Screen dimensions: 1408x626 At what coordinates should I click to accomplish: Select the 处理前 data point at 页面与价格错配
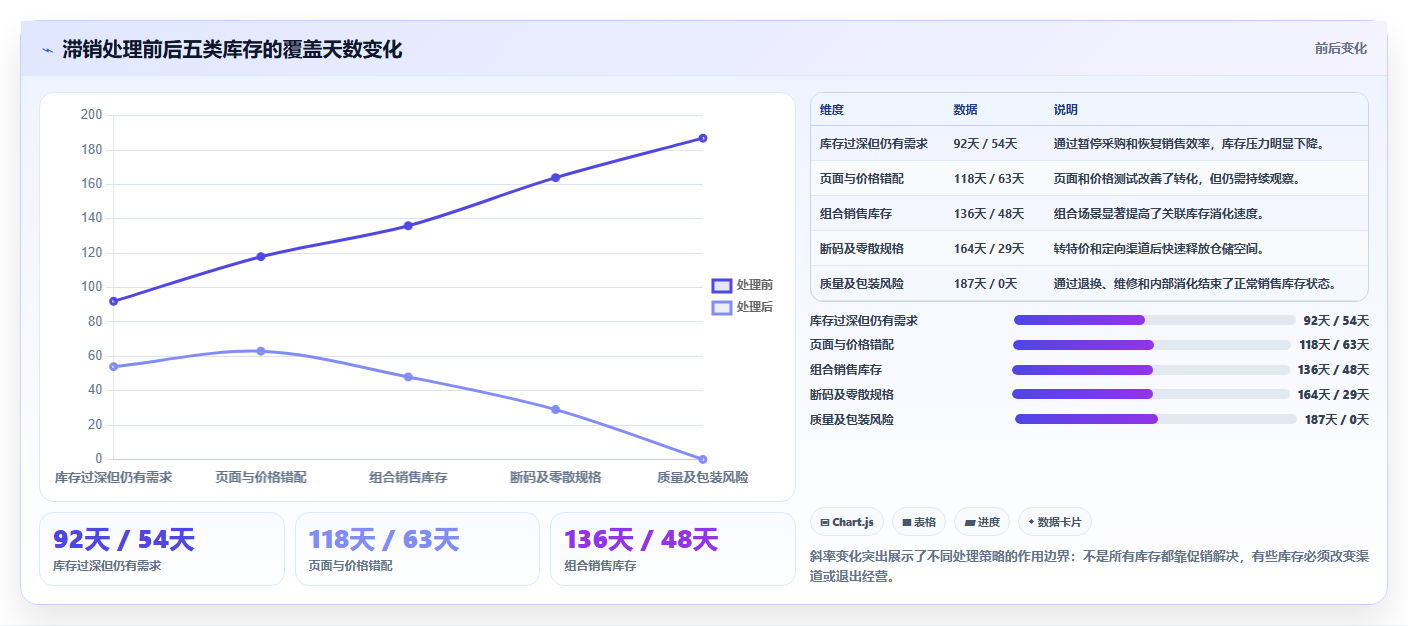click(x=261, y=257)
